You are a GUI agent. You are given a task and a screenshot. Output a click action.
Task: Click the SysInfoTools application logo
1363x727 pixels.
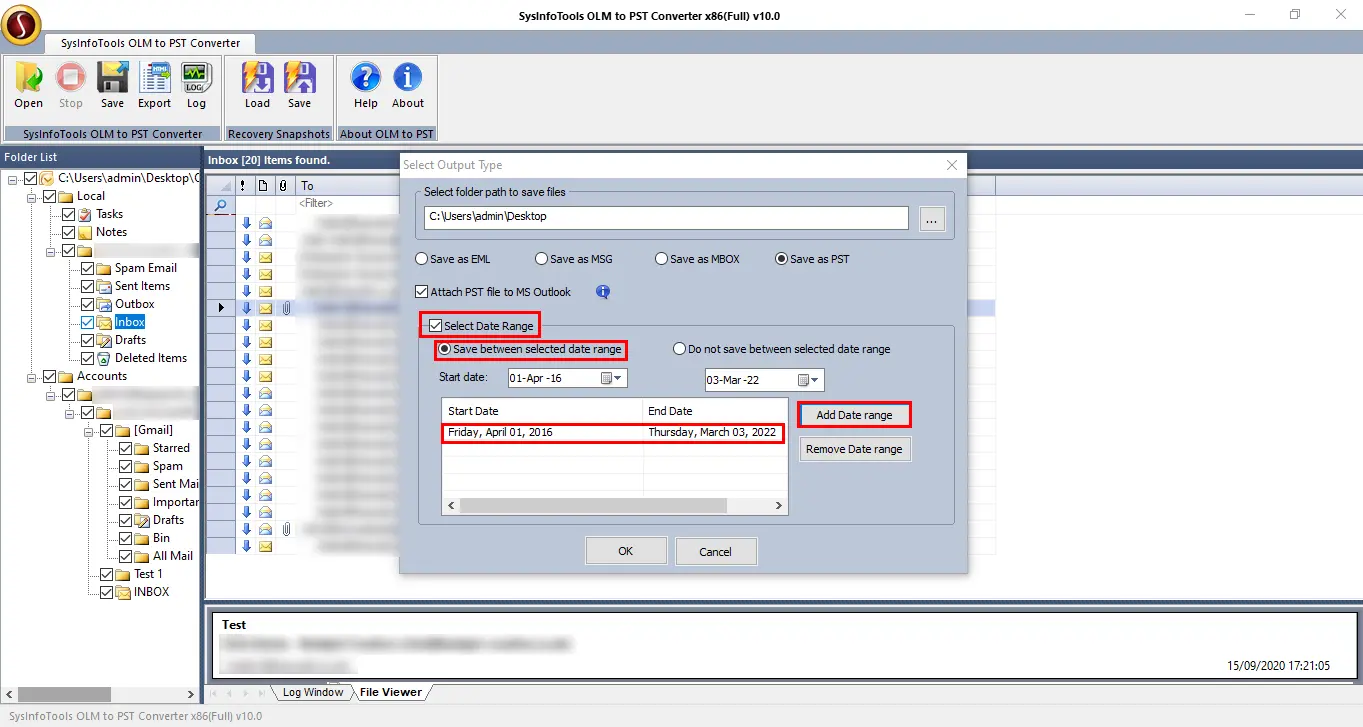(21, 24)
